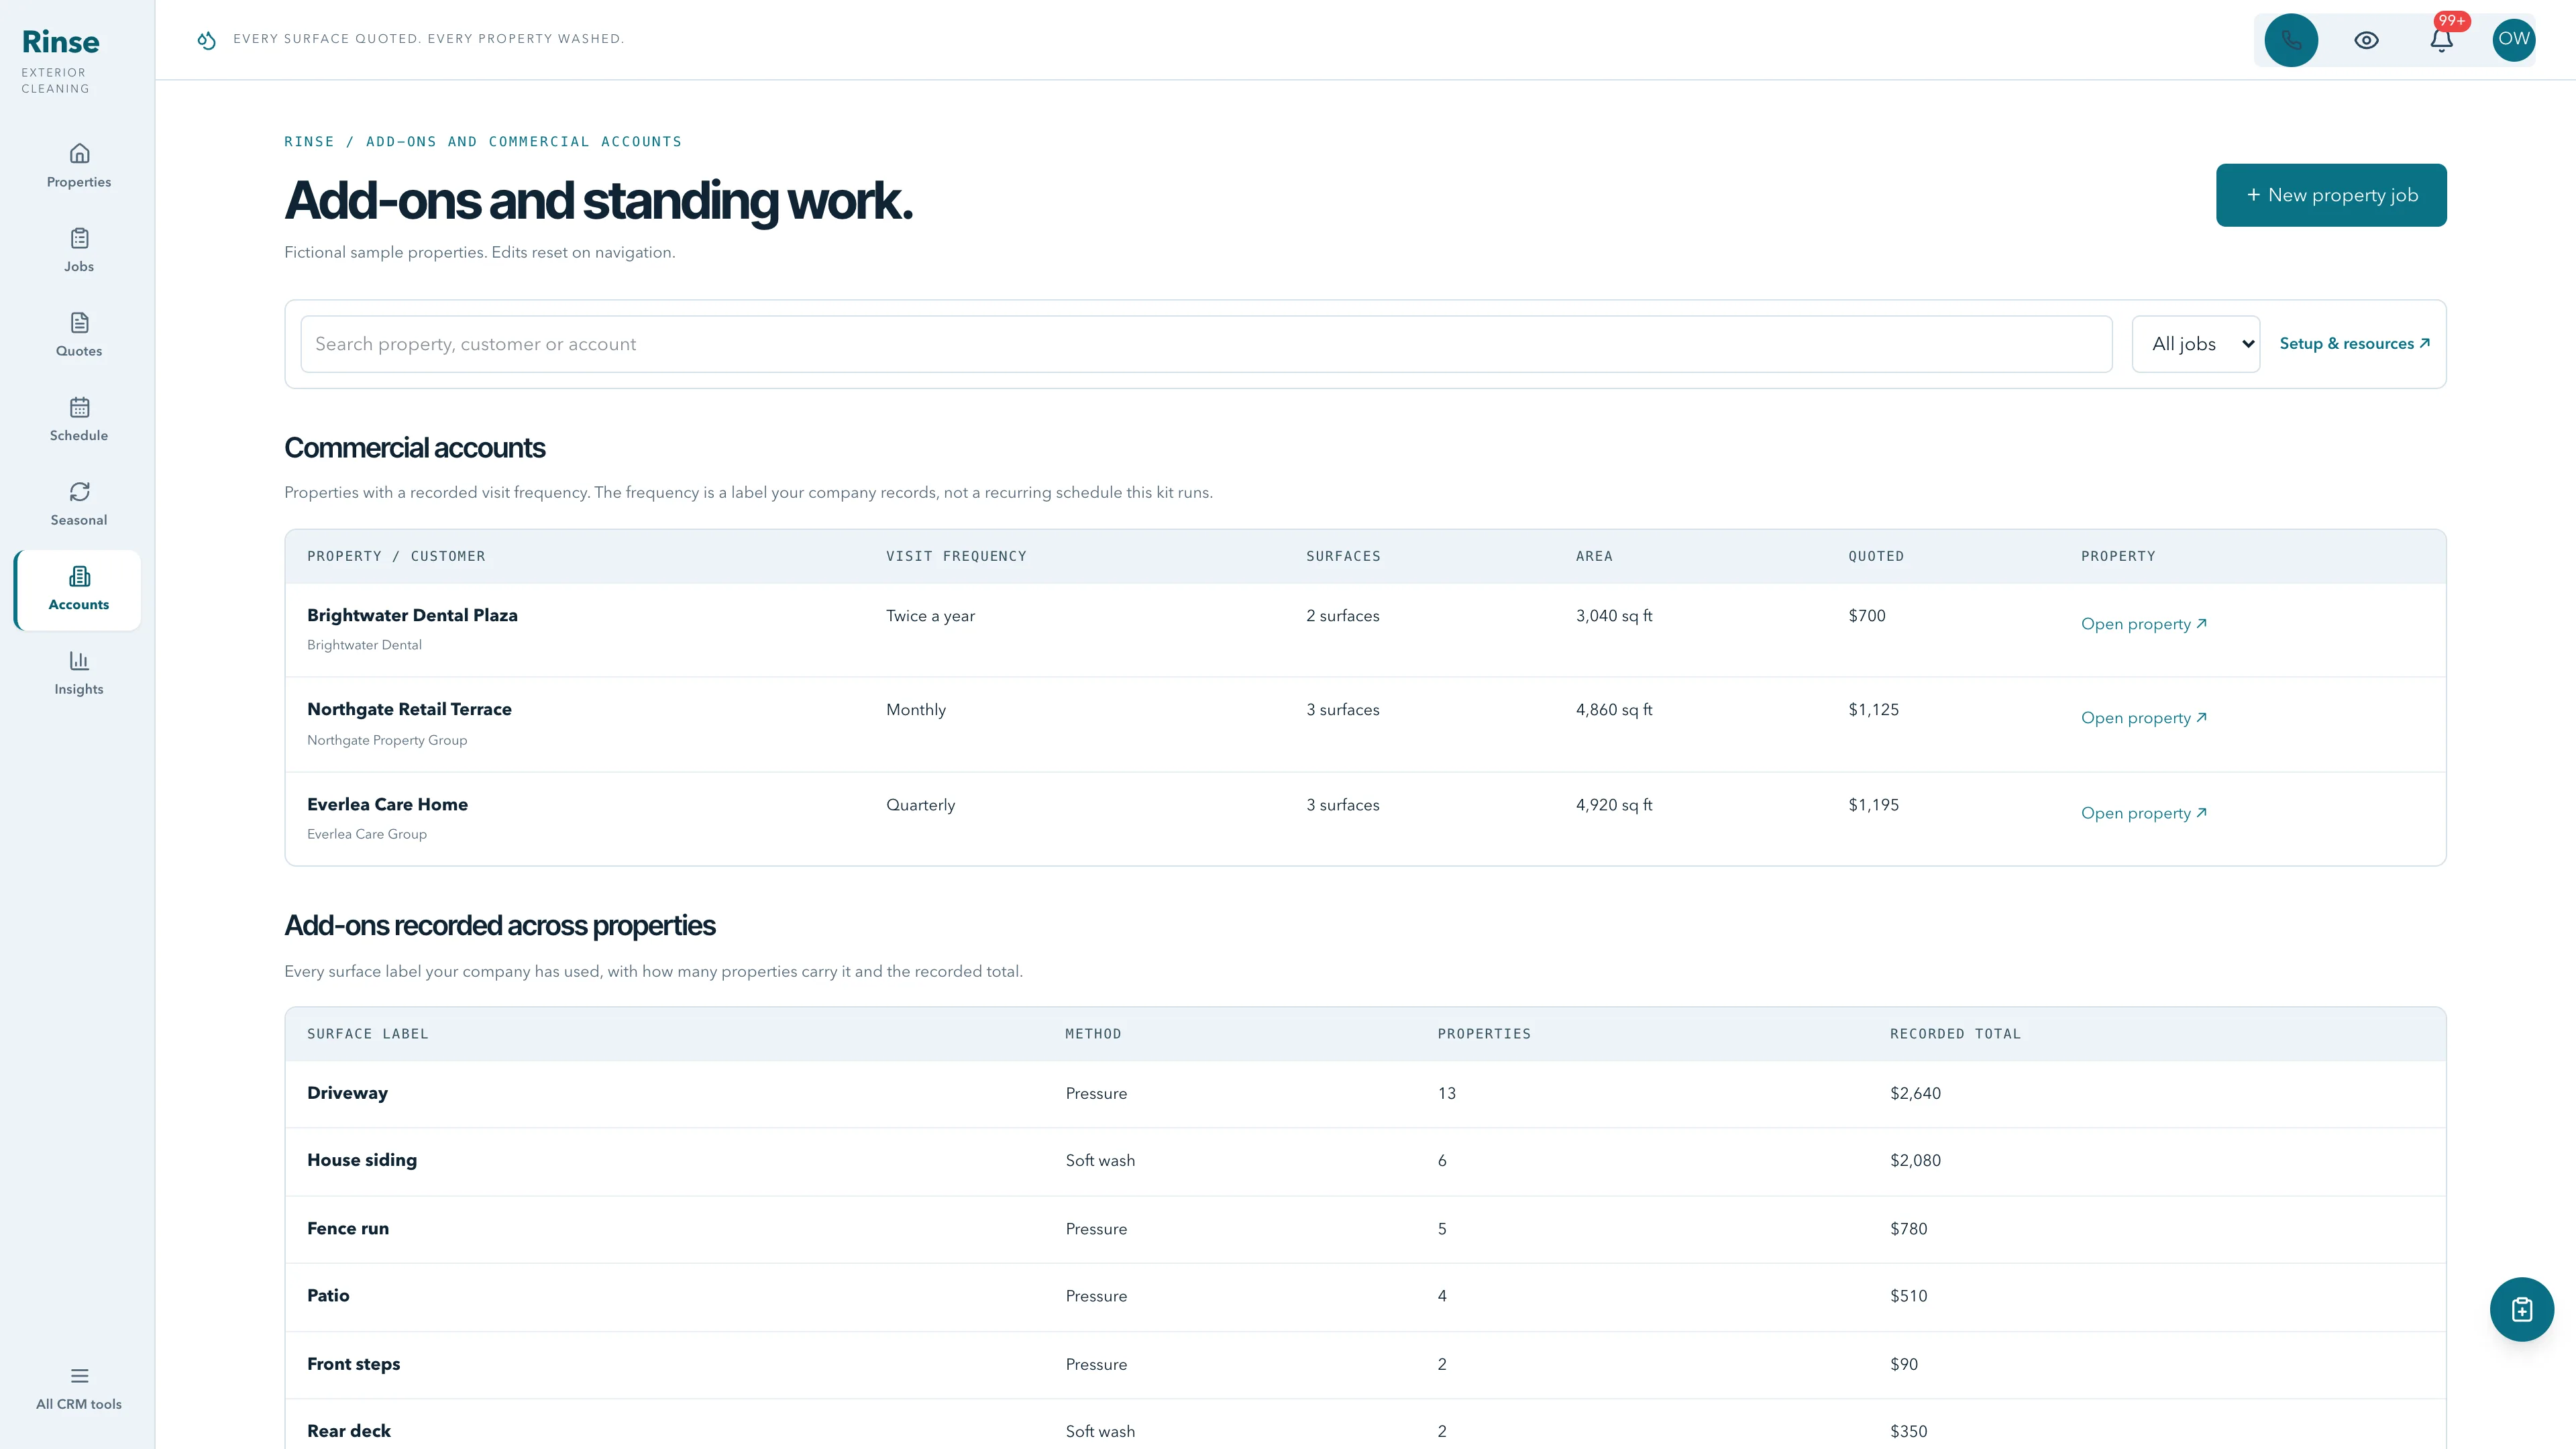Click Northgate Retail Terrace name
The width and height of the screenshot is (2576, 1449).
(x=409, y=709)
